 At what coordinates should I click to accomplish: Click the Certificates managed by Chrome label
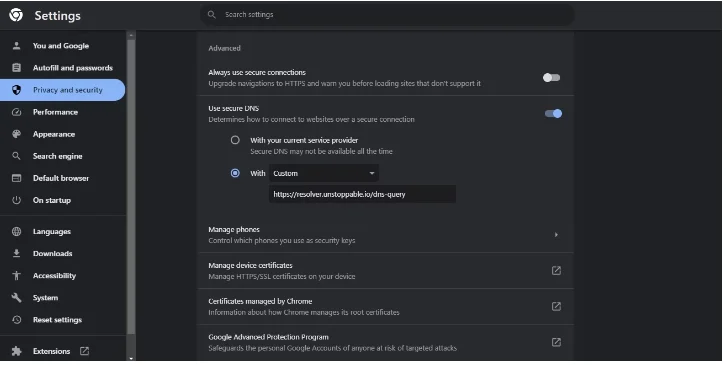pos(260,301)
